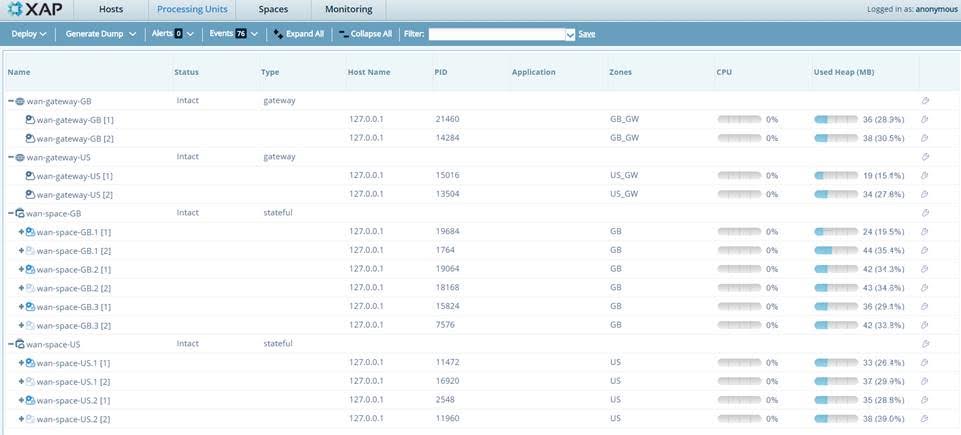
Task: Click into the Filter input field
Action: click(496, 34)
